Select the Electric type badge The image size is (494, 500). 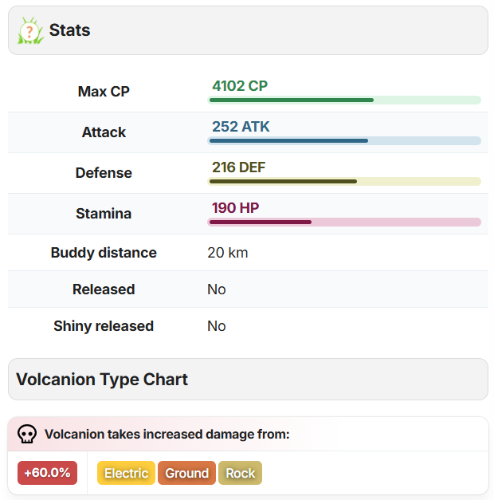click(x=126, y=473)
